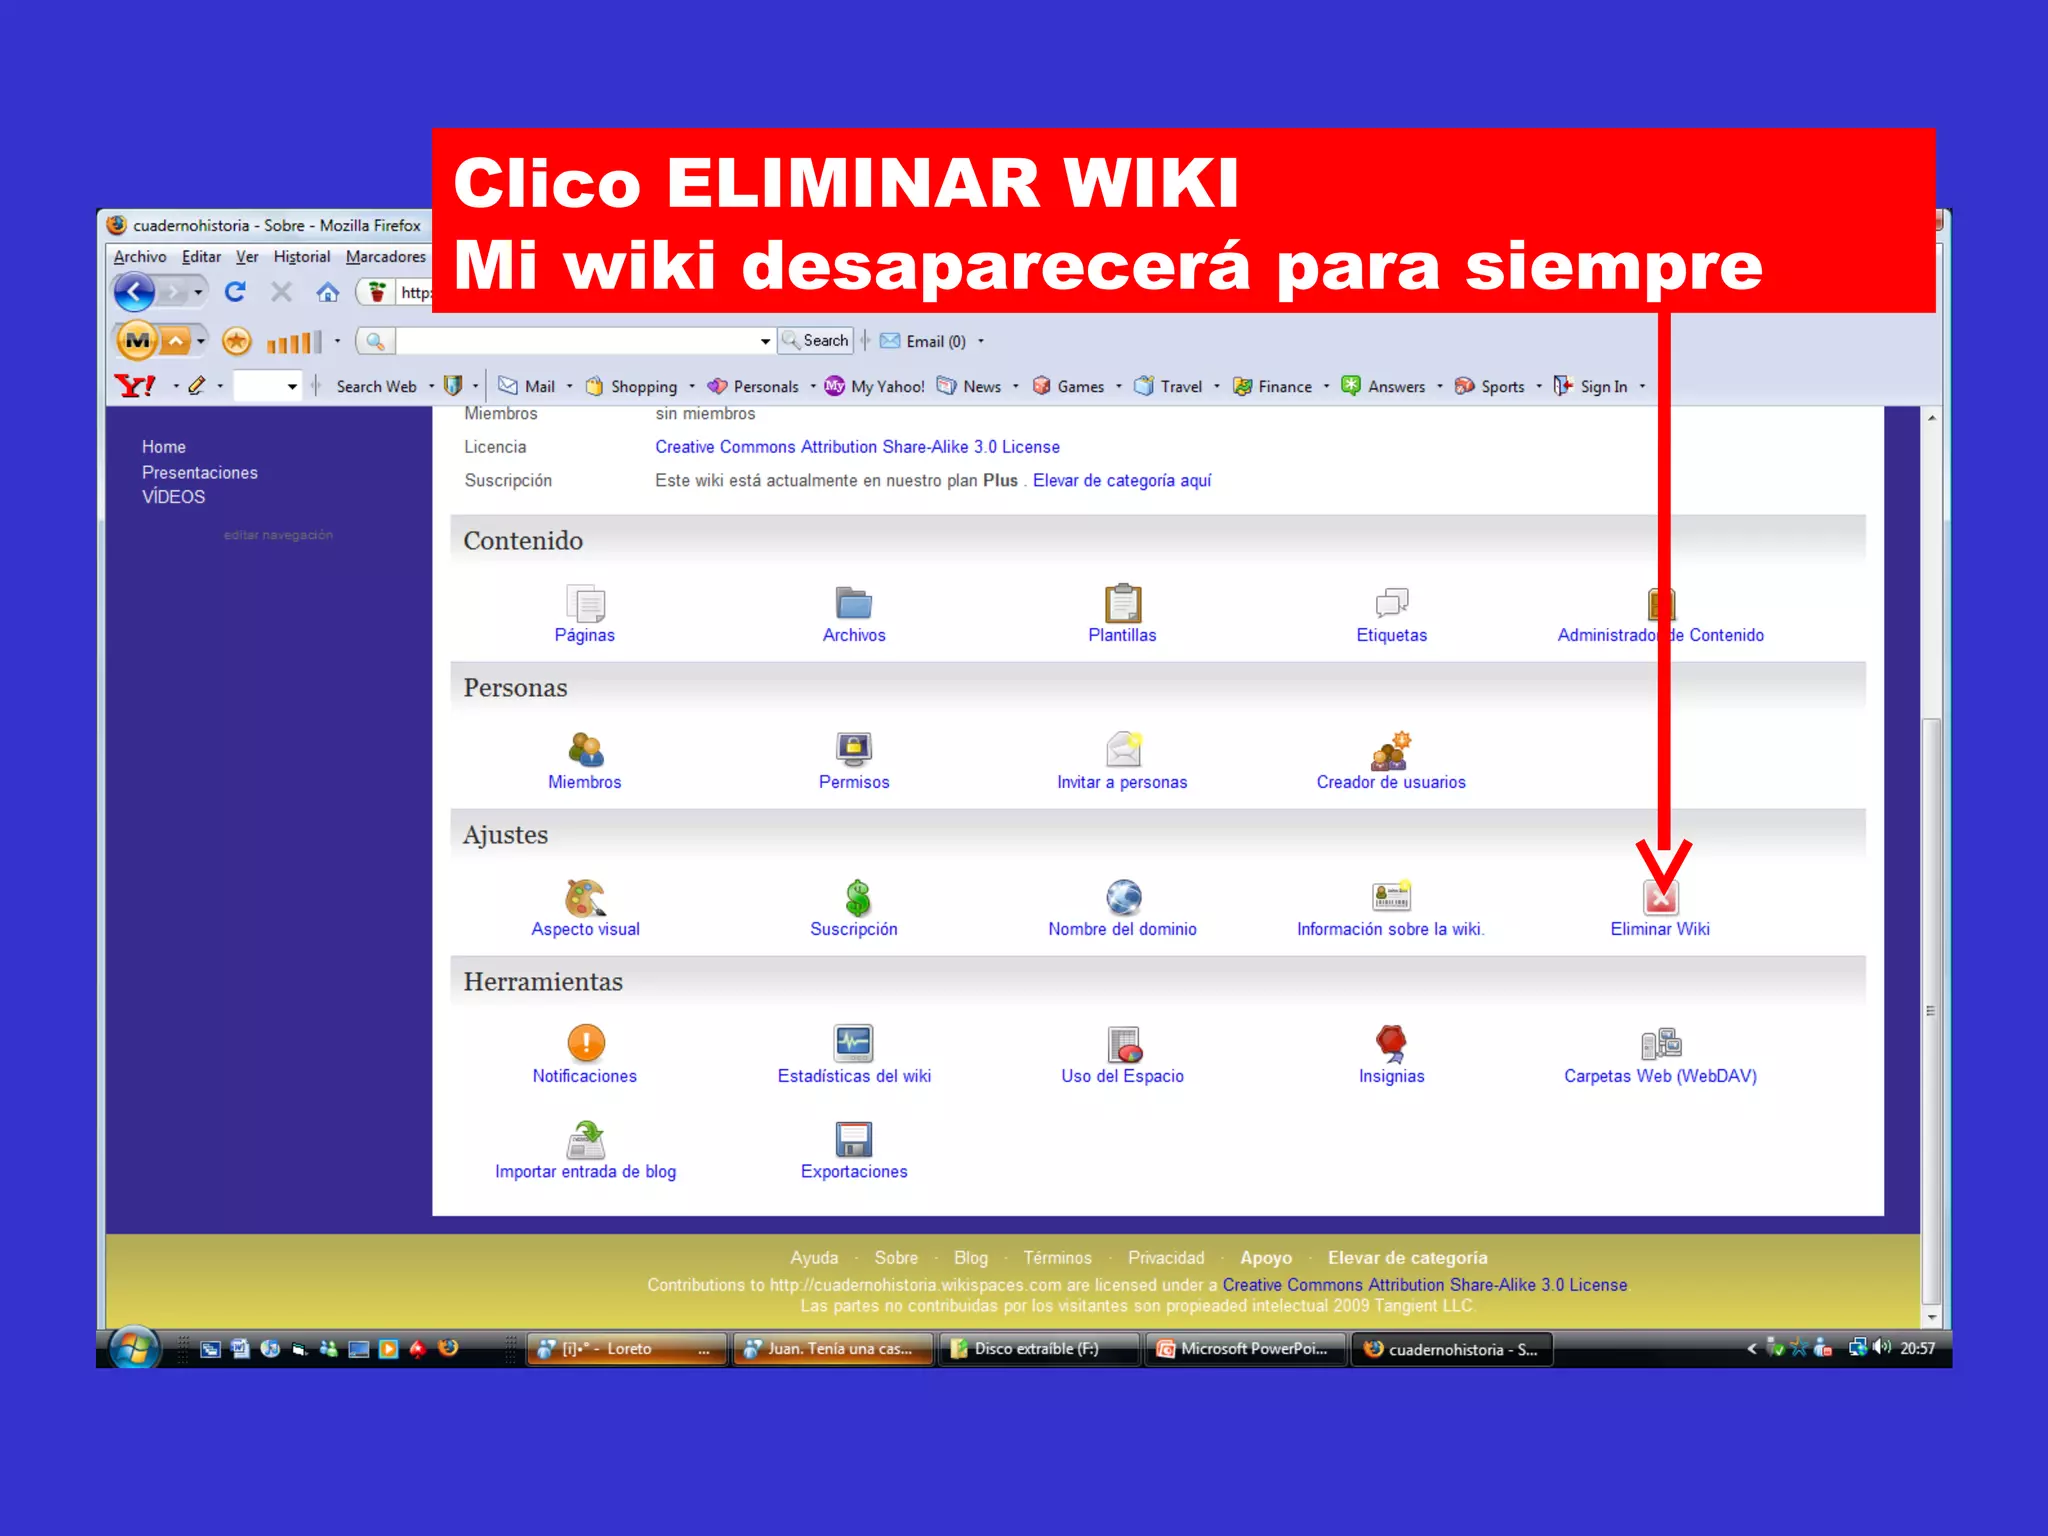2048x1536 pixels.
Task: Click the page vertical scrollbar thumb
Action: click(x=1932, y=1009)
